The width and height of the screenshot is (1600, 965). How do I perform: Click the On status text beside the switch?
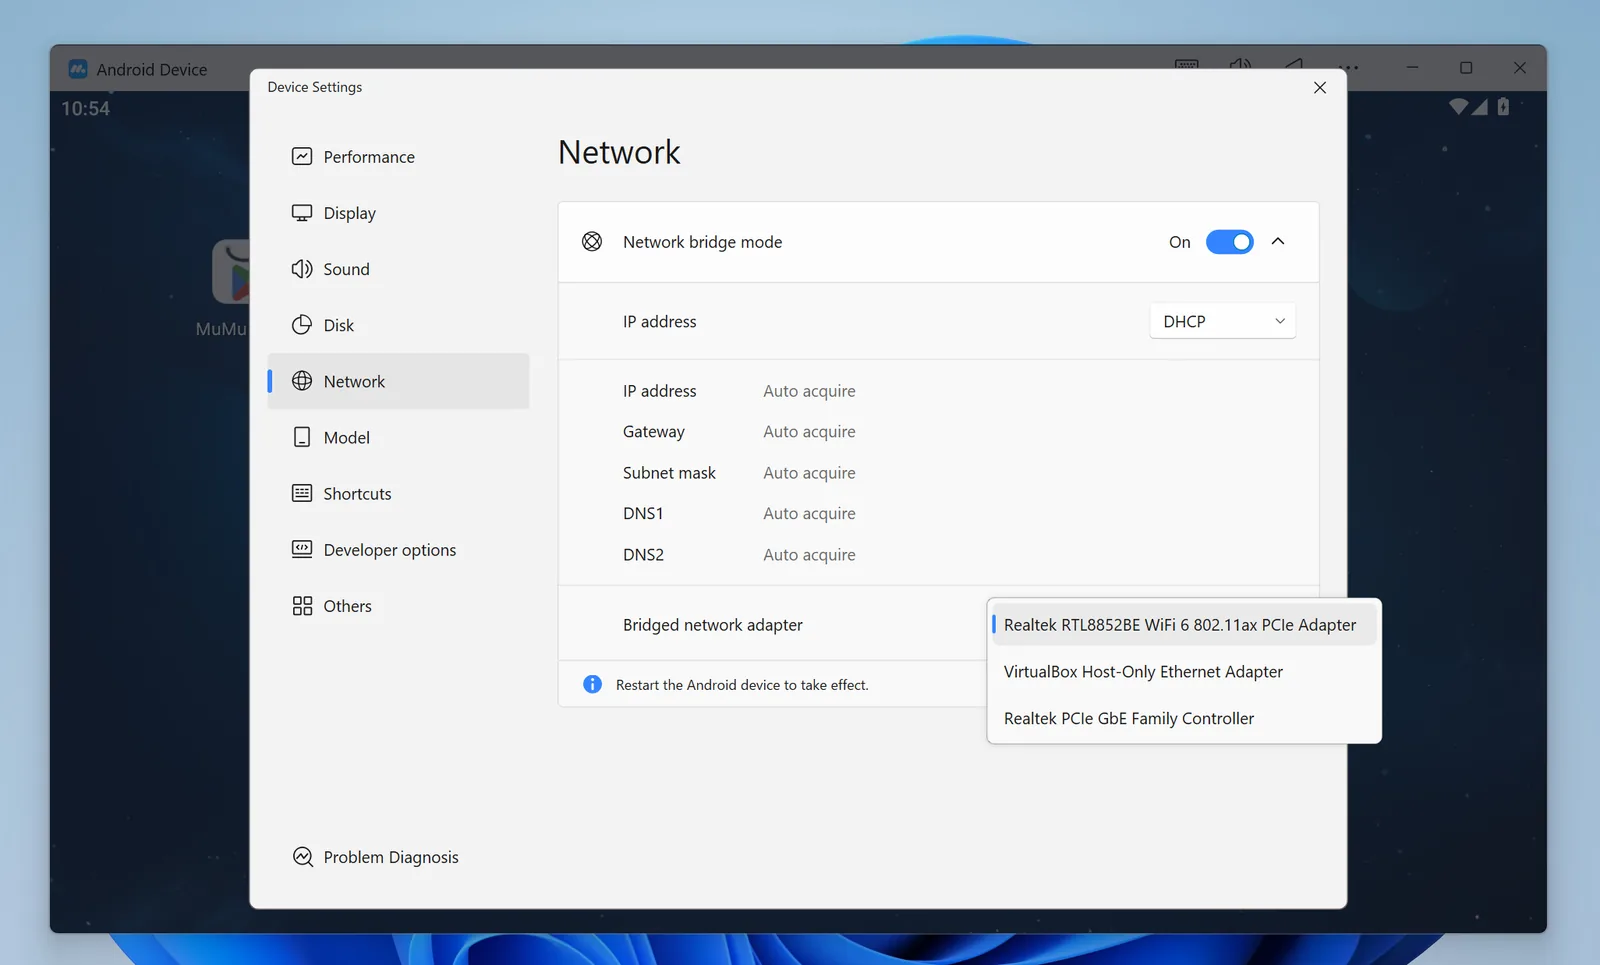(1180, 242)
